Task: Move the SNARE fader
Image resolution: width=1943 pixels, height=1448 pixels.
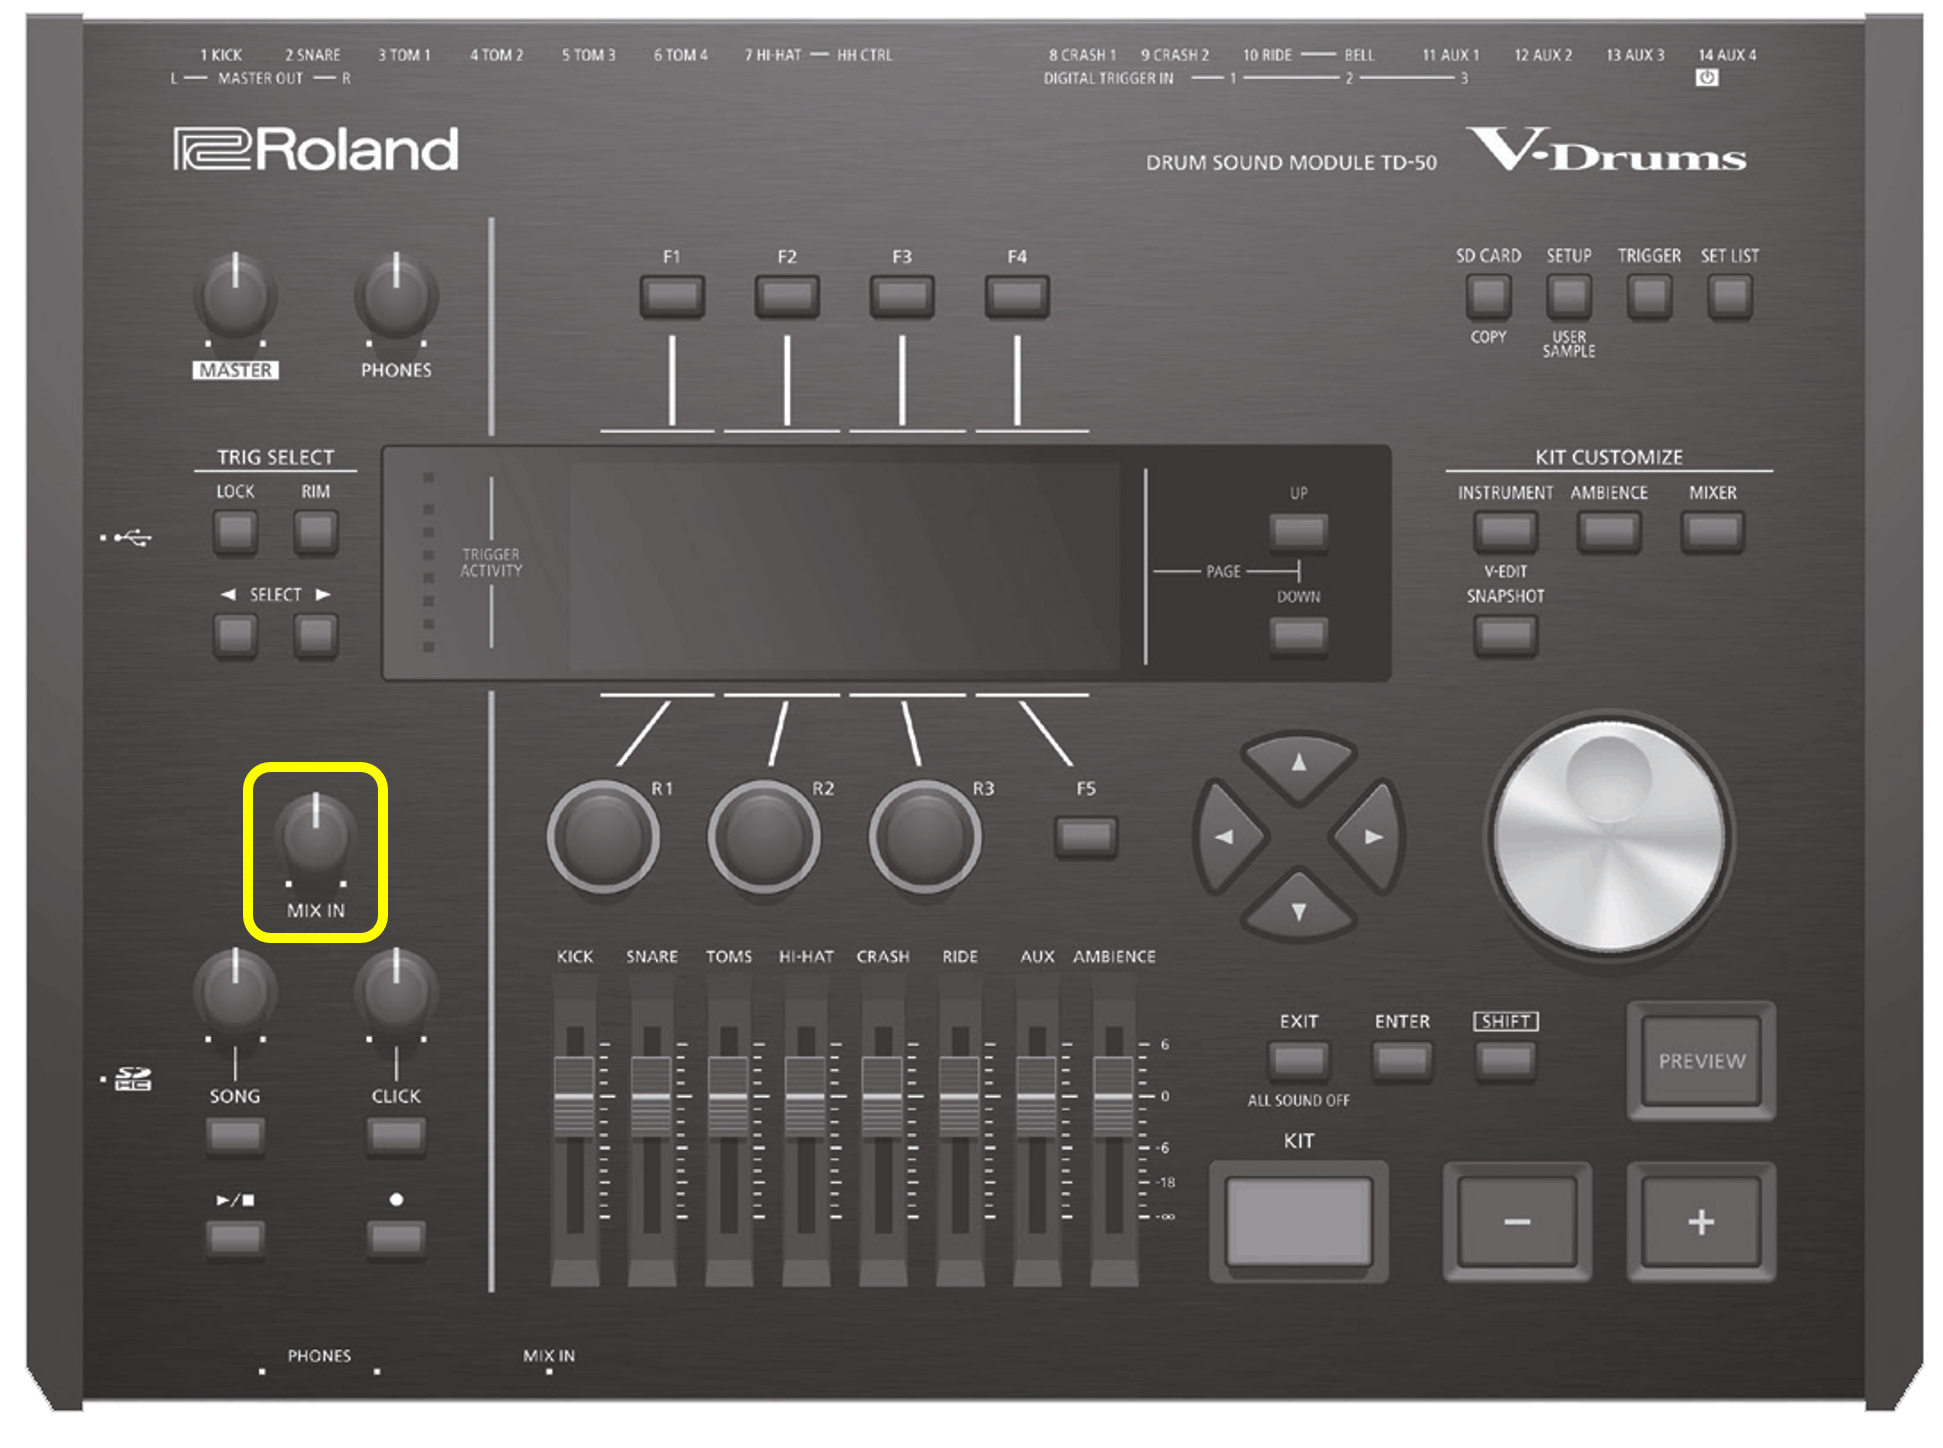Action: pos(652,1097)
